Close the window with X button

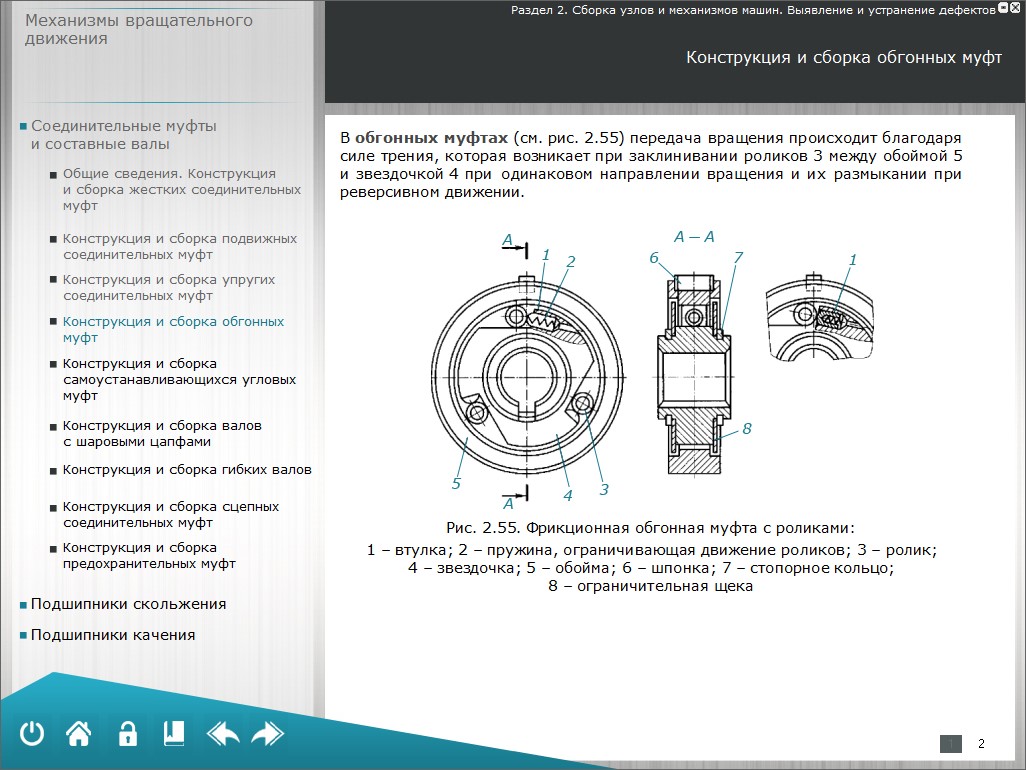[x=1017, y=8]
